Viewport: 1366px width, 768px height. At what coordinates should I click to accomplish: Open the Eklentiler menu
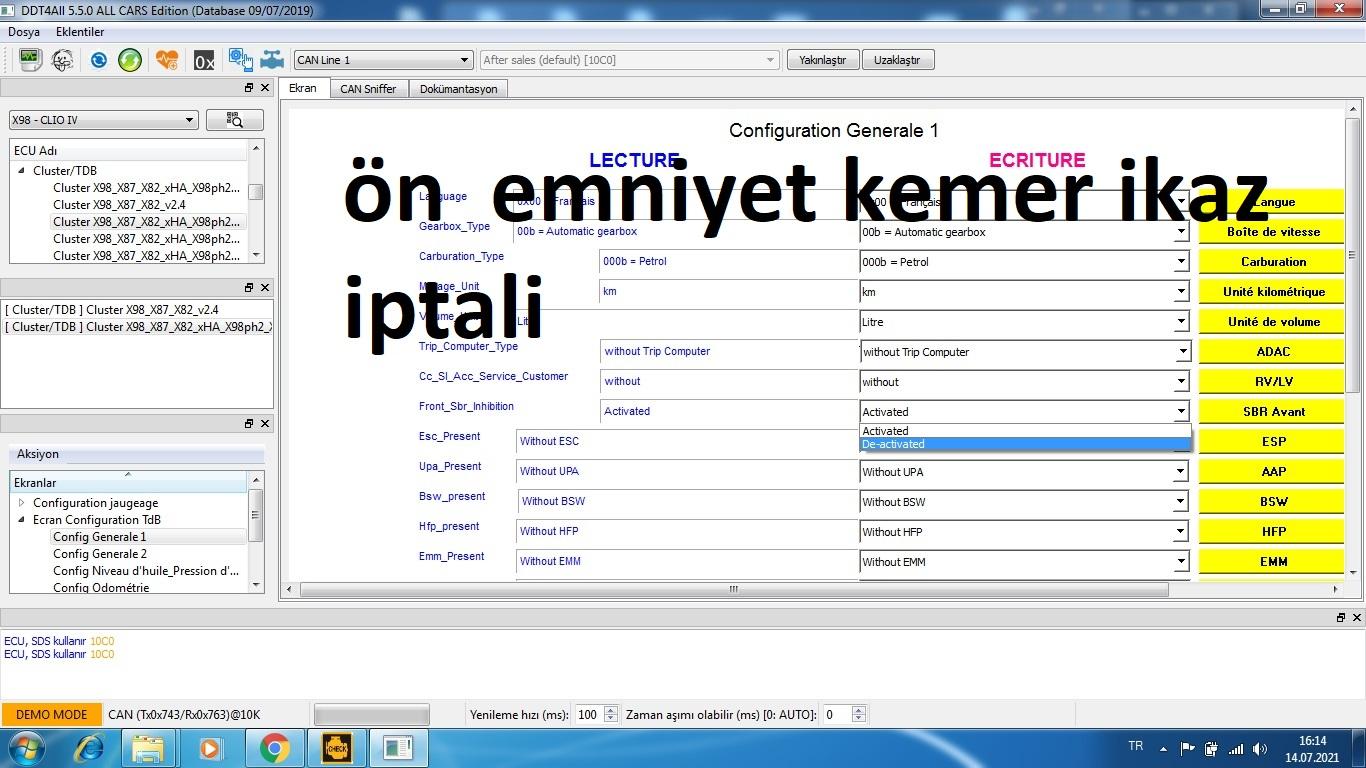tap(80, 32)
